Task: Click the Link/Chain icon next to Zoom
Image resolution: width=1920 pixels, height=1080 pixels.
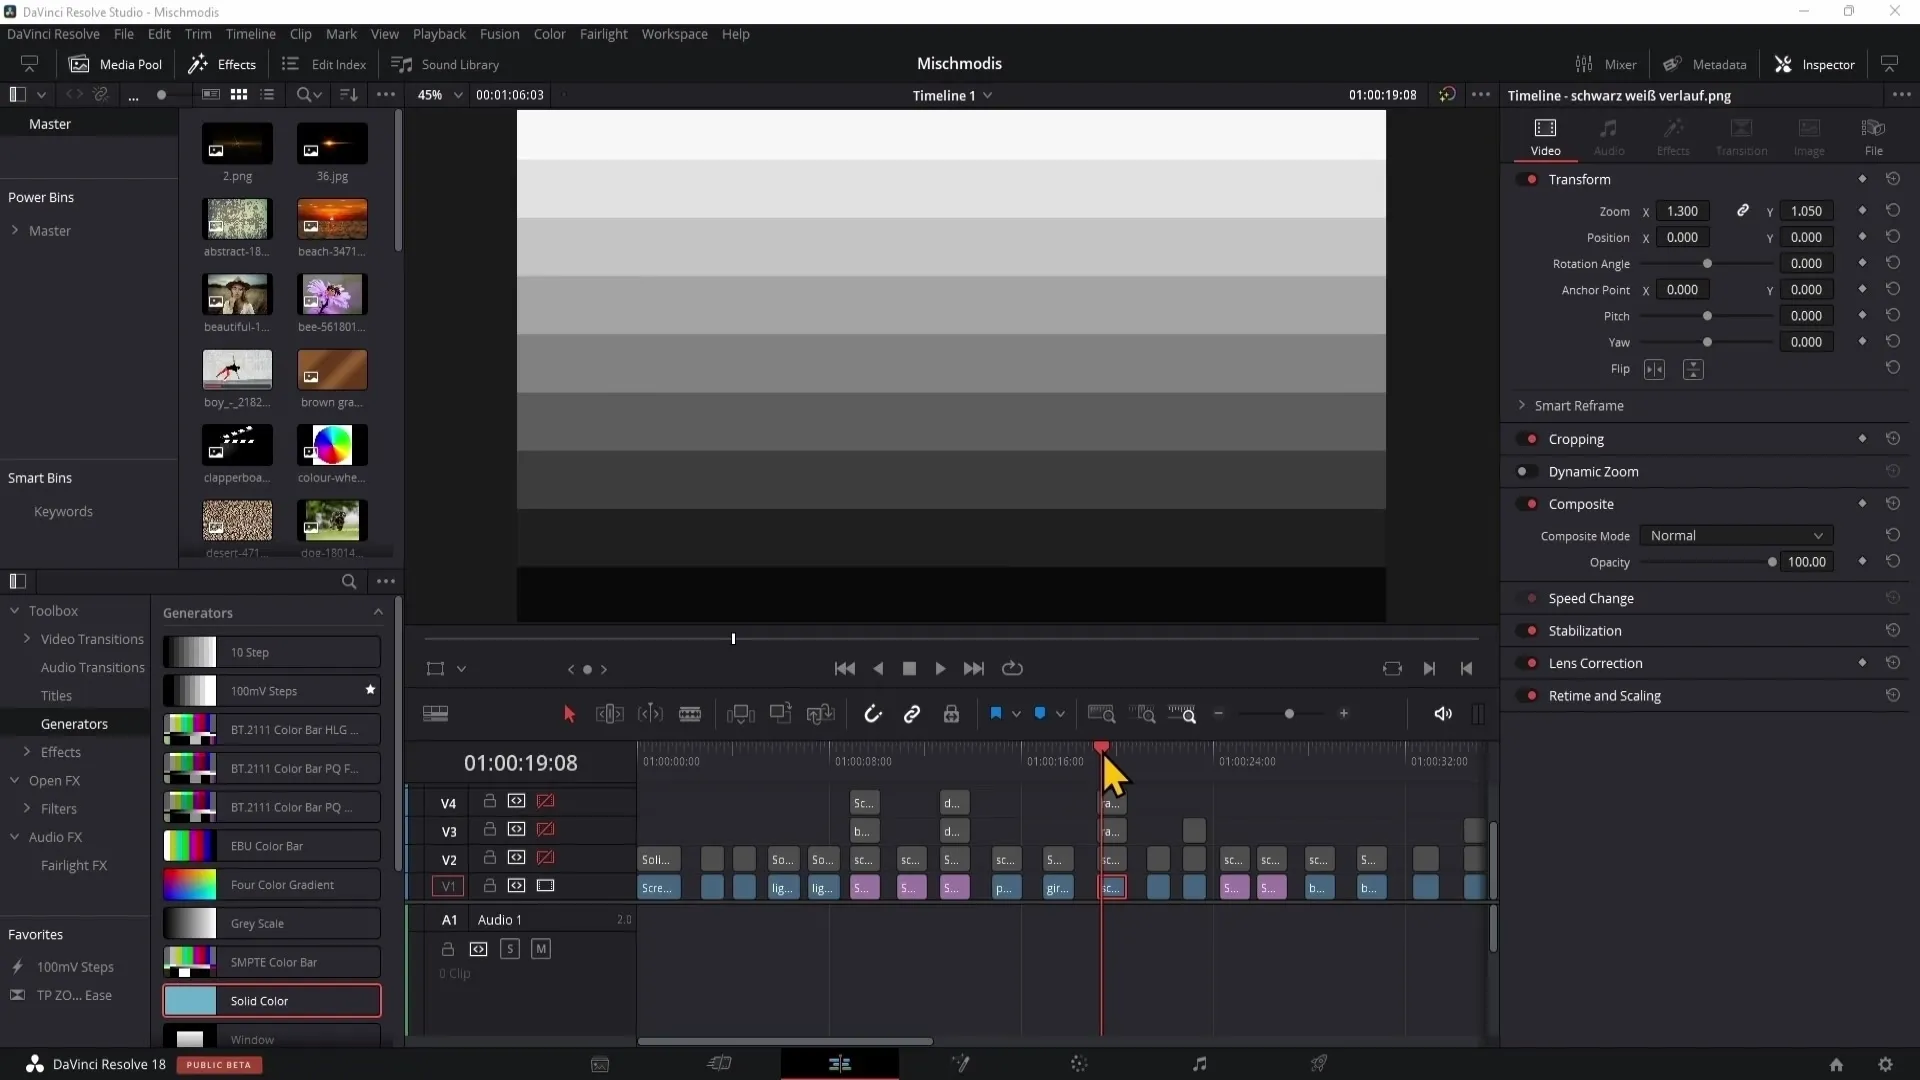Action: click(1741, 211)
